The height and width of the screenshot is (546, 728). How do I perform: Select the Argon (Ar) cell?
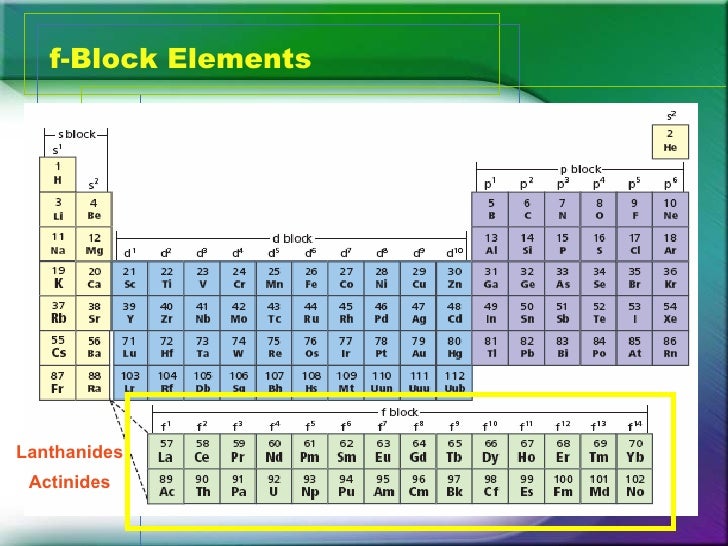(x=670, y=244)
